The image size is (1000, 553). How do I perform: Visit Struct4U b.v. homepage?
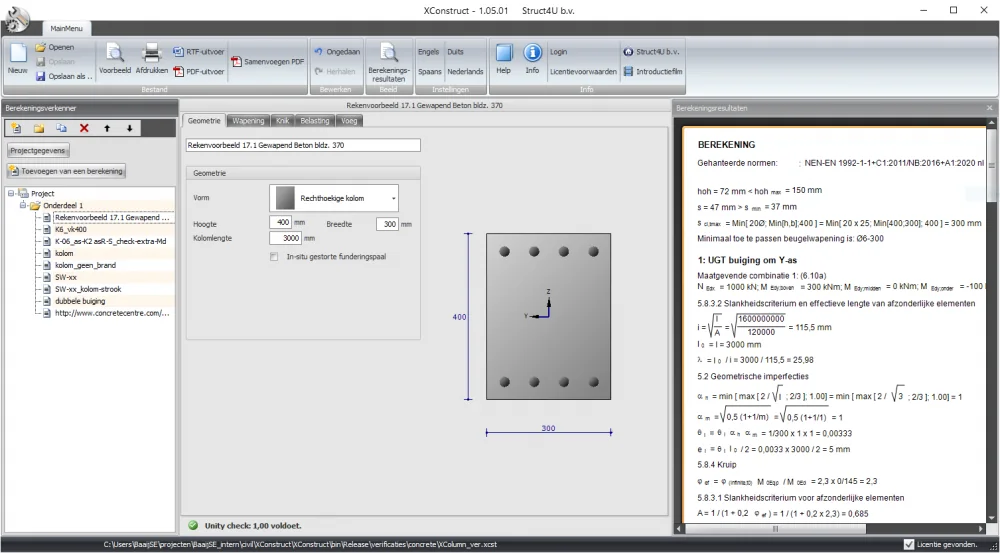point(651,52)
